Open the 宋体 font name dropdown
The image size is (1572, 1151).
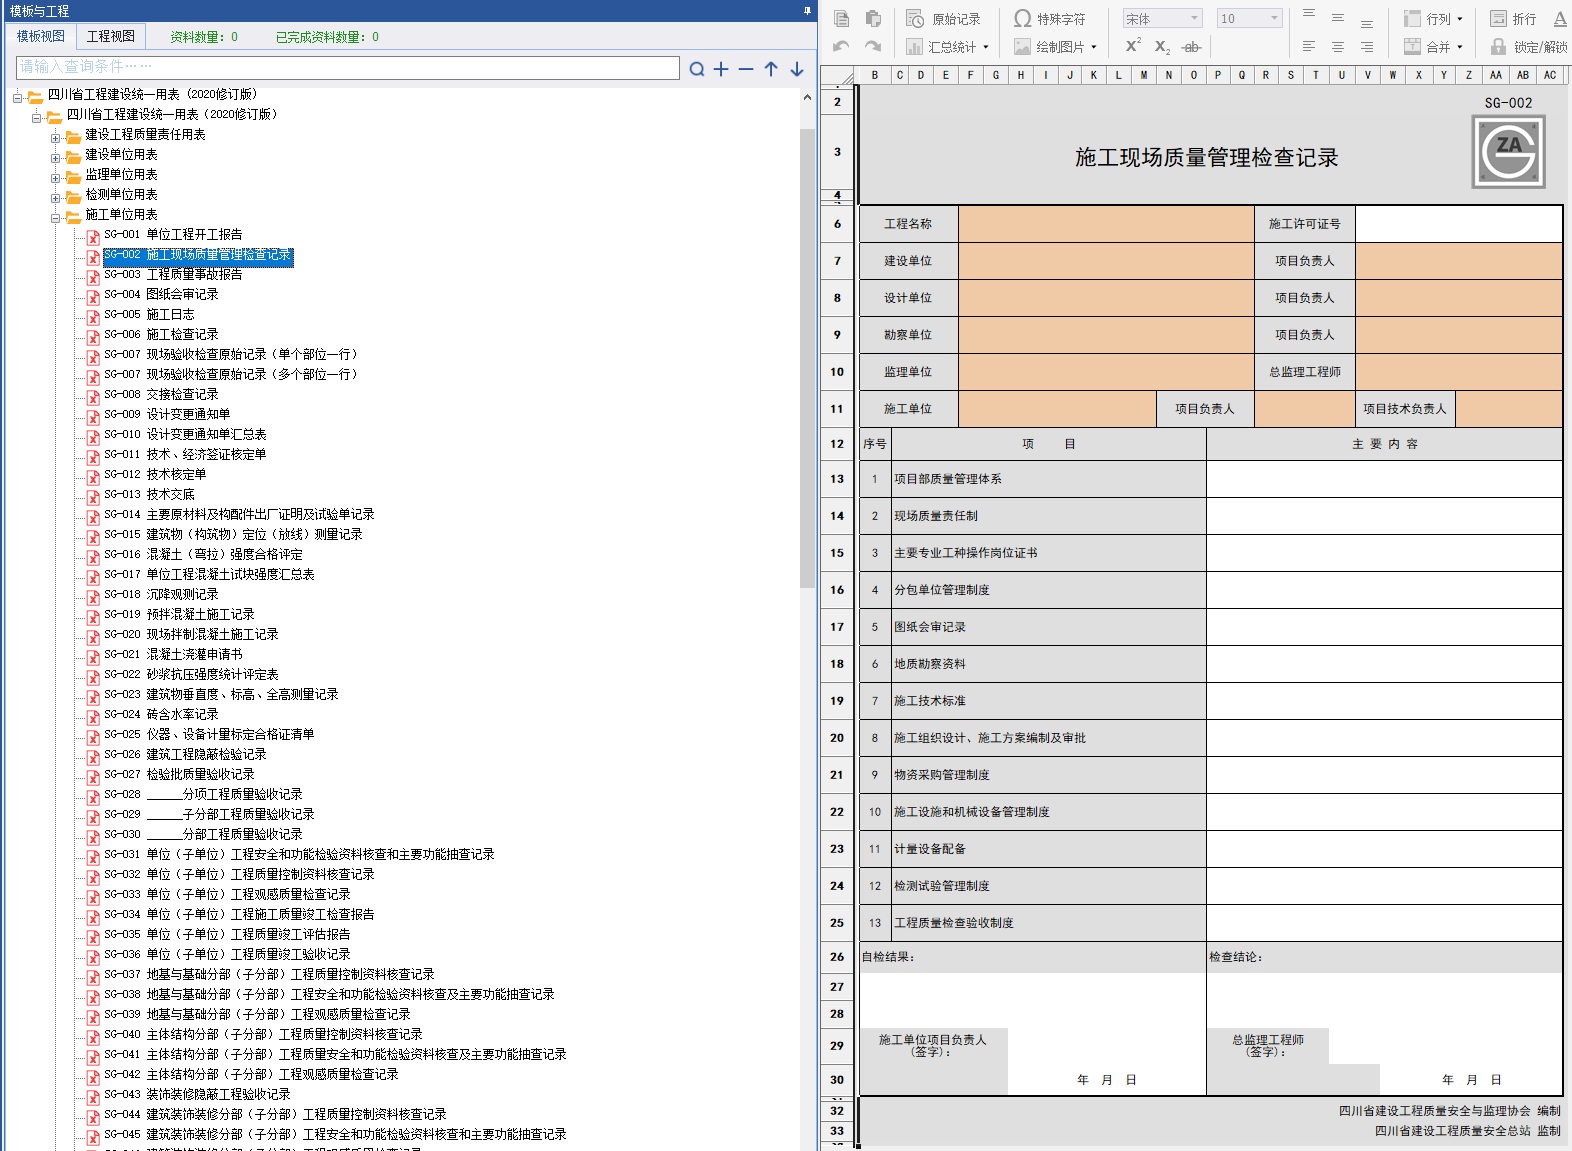1162,19
